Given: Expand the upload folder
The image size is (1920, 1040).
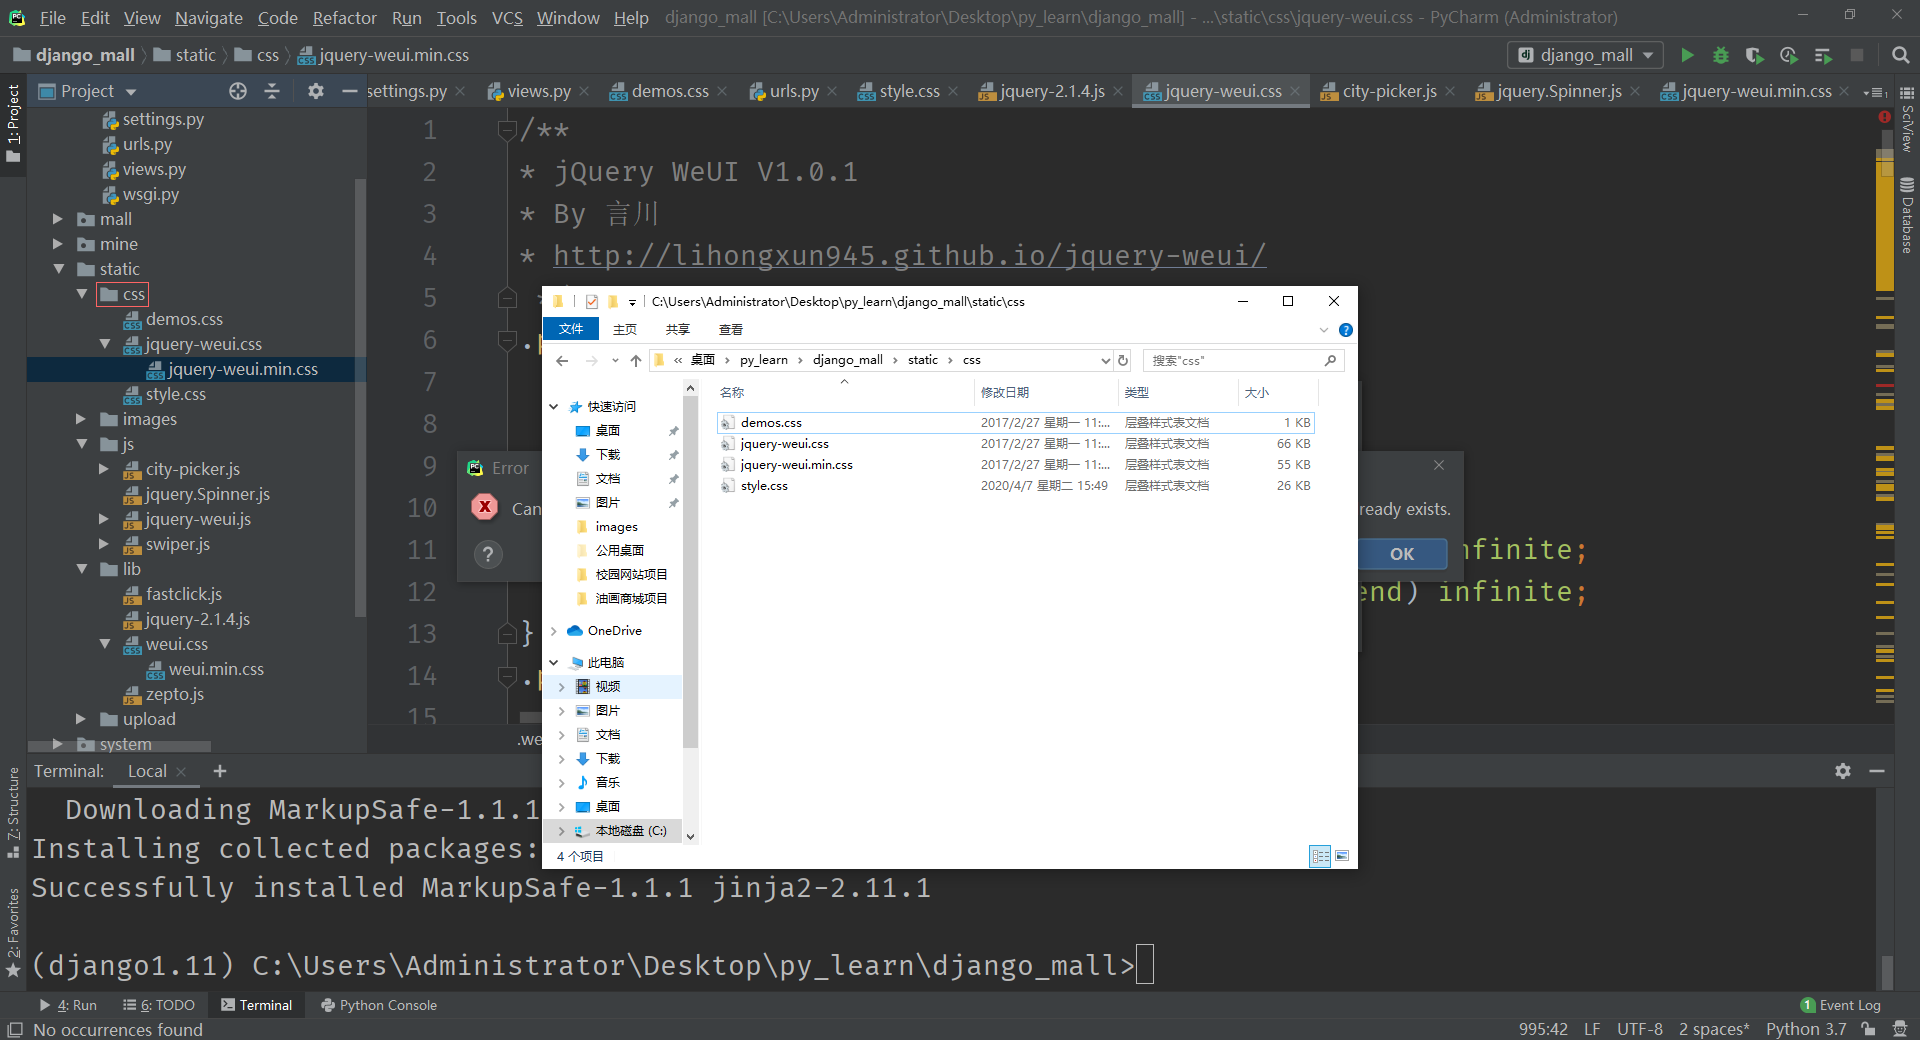Looking at the screenshot, I should 81,719.
